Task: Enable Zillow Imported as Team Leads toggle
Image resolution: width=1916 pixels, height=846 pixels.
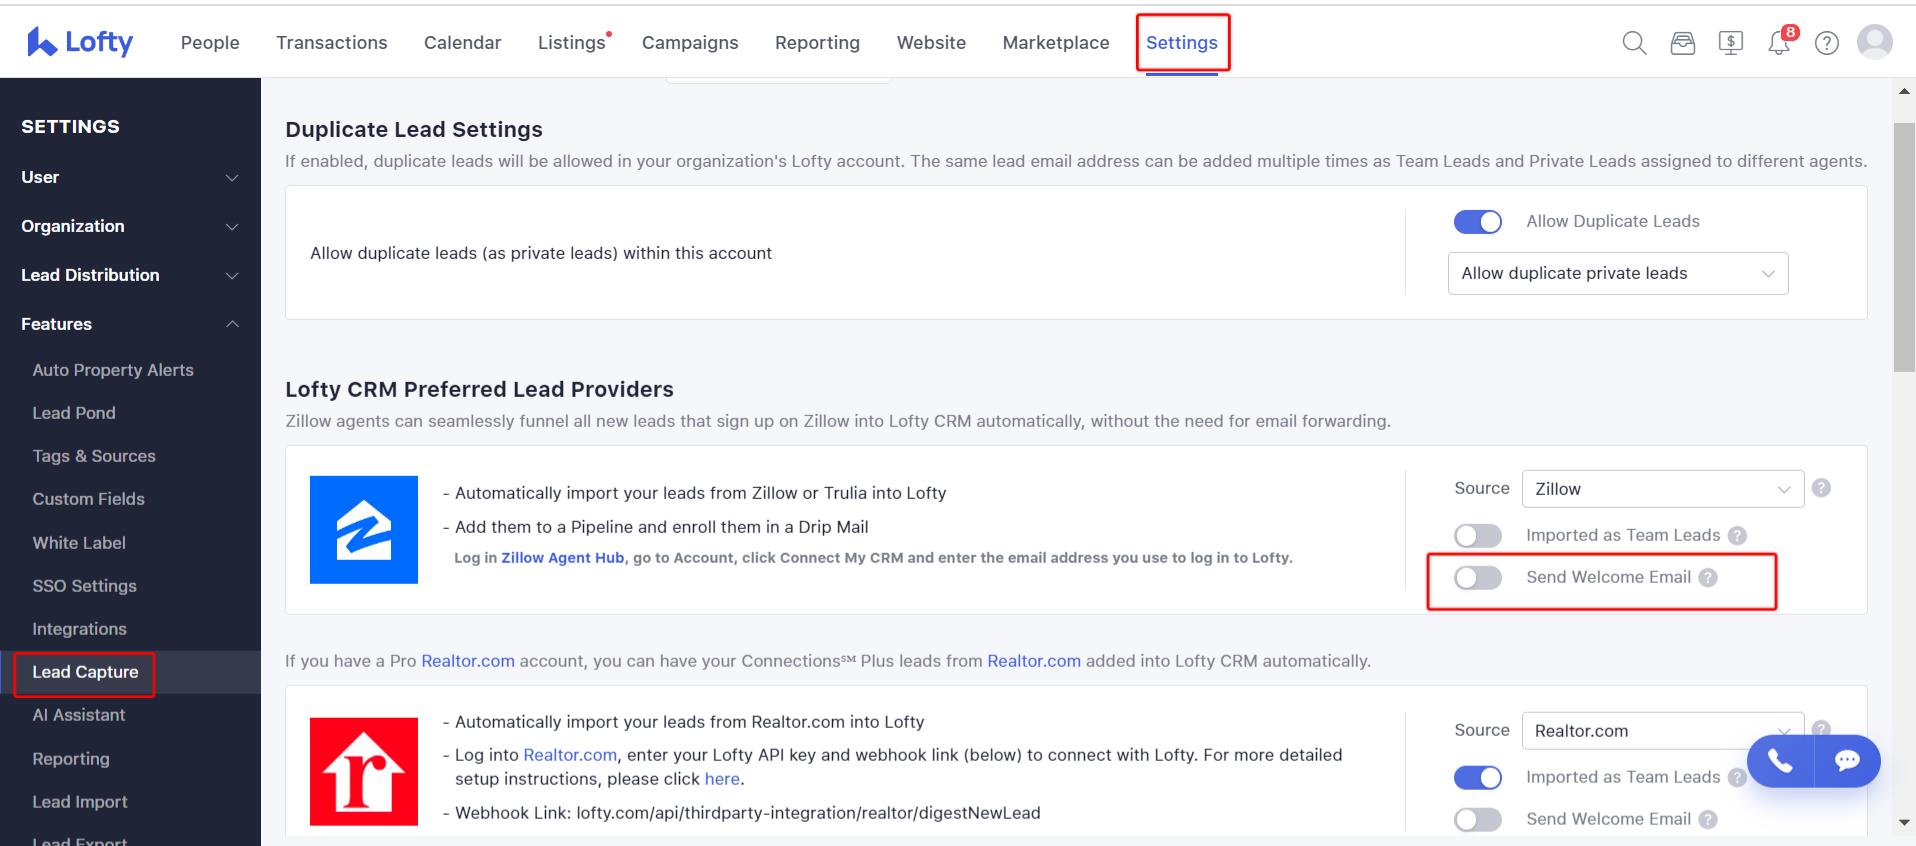Action: click(1478, 536)
